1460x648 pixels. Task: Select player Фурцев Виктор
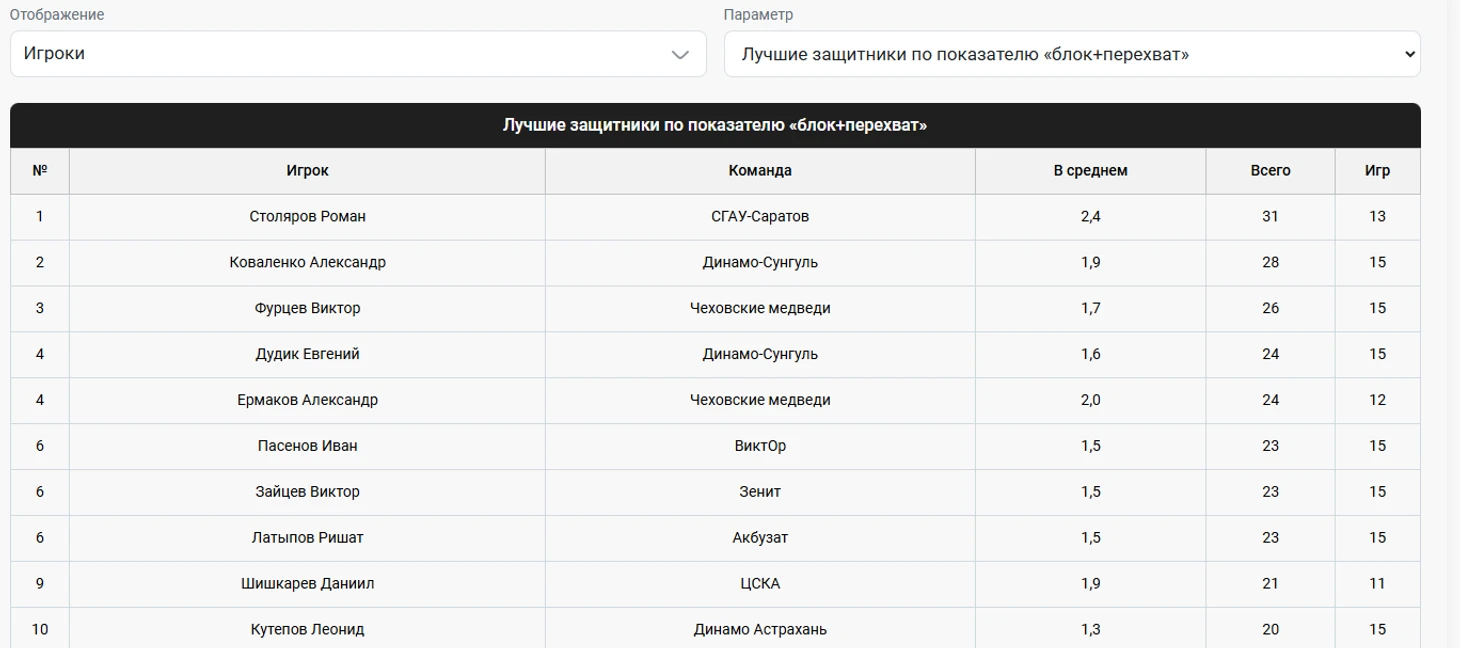[307, 308]
